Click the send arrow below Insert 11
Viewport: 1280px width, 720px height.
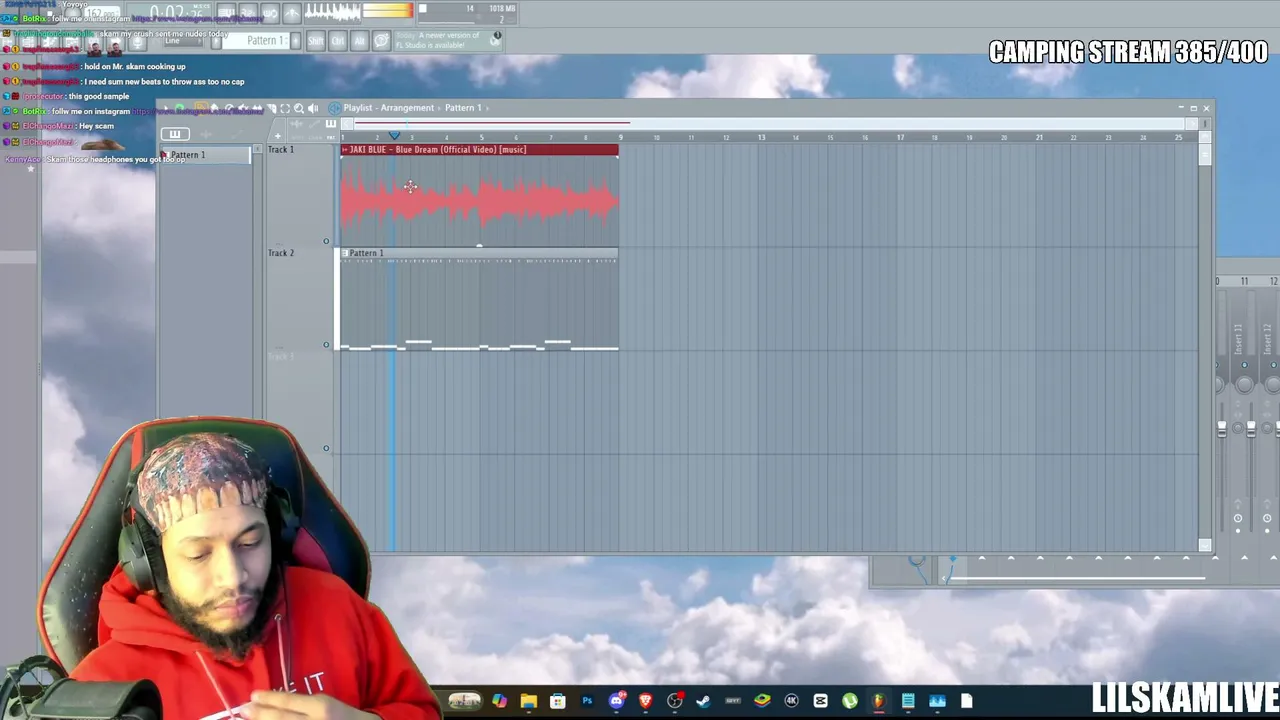click(1244, 557)
